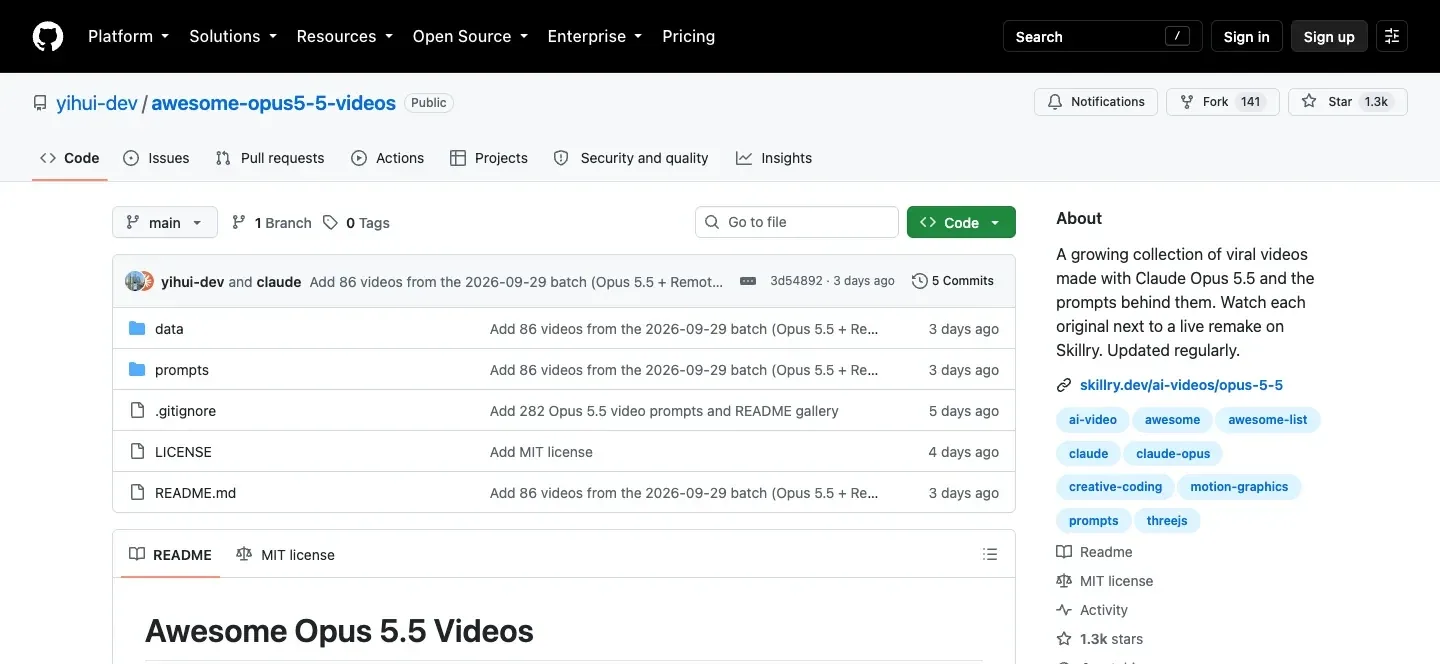Screen dimensions: 1440x664
Task: Switch to the Pull requests tab
Action: click(270, 158)
